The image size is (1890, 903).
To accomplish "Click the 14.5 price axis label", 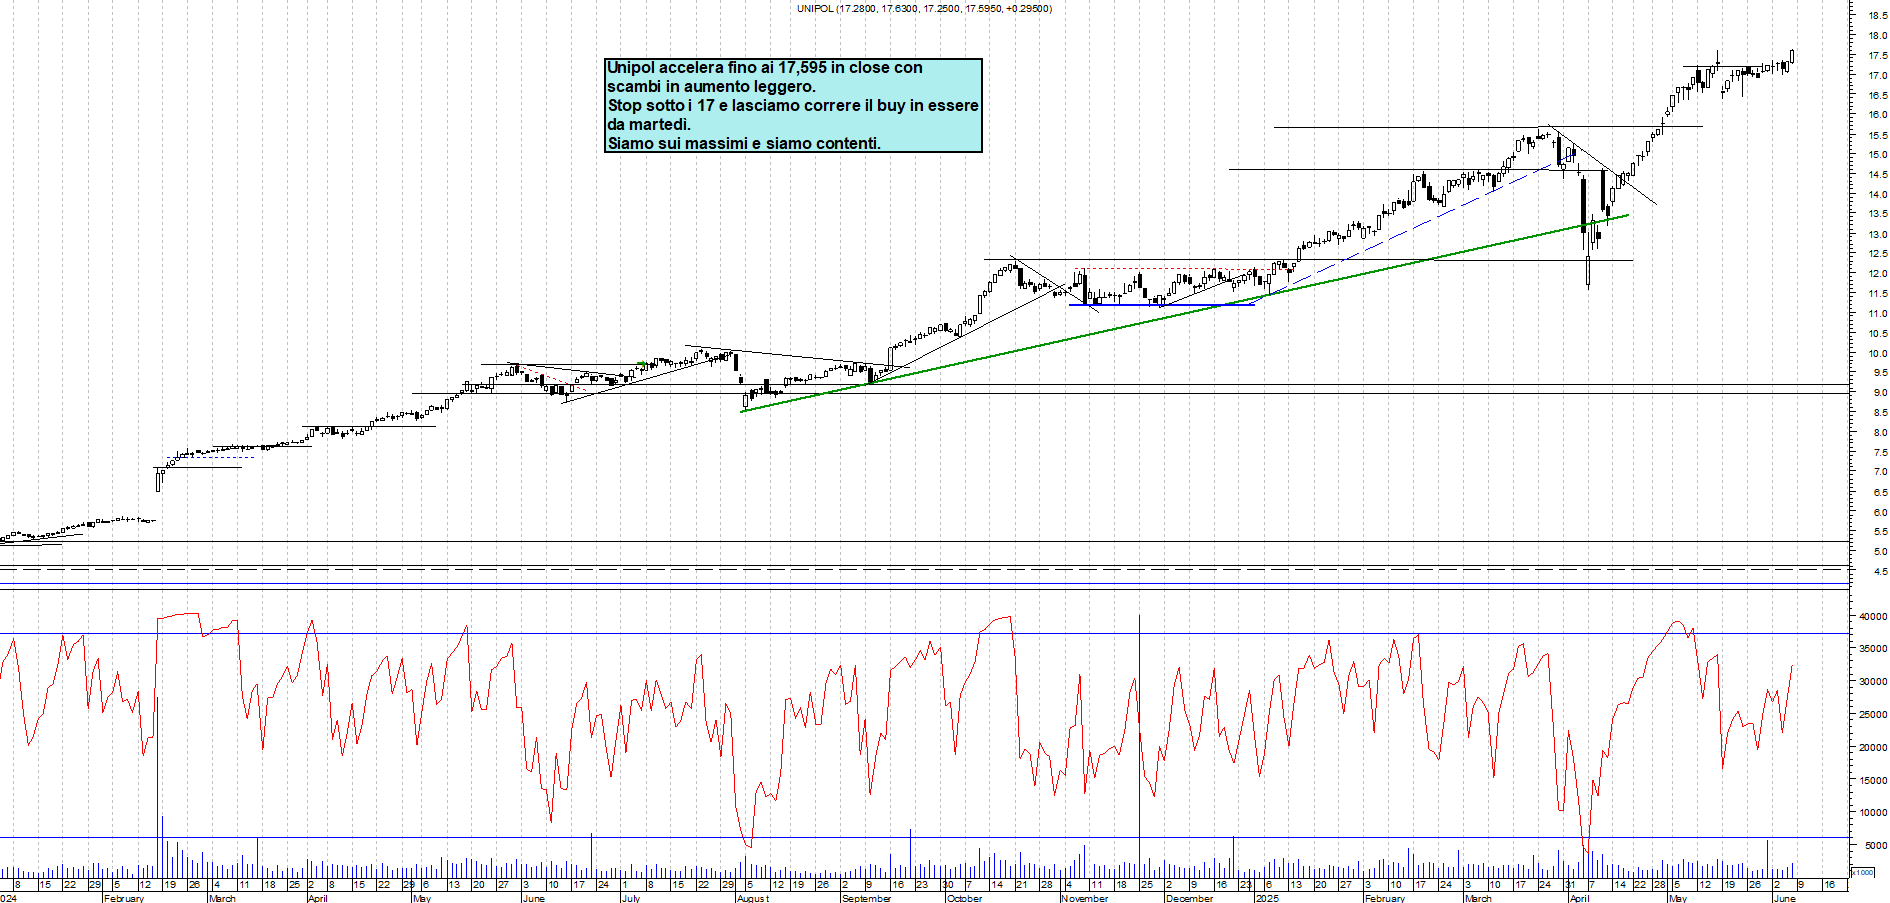I will click(x=1877, y=175).
